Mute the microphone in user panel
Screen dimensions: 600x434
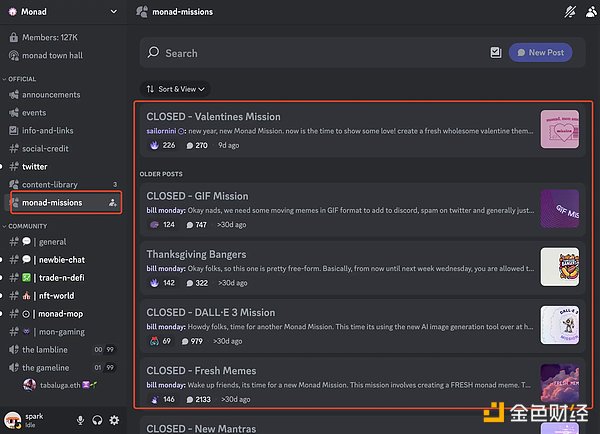click(x=80, y=420)
